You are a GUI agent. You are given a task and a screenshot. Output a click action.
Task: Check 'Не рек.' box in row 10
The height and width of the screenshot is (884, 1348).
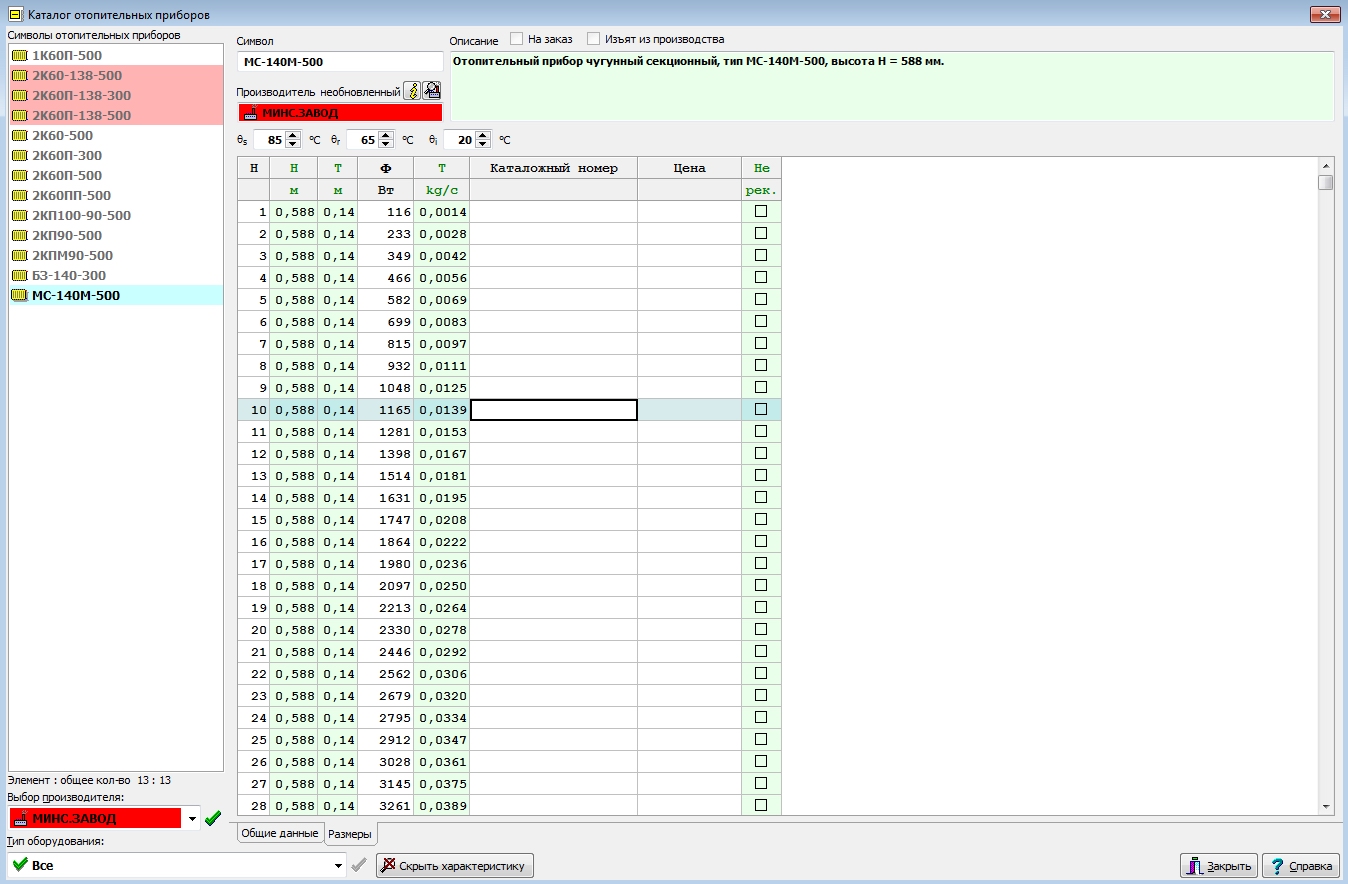761,409
